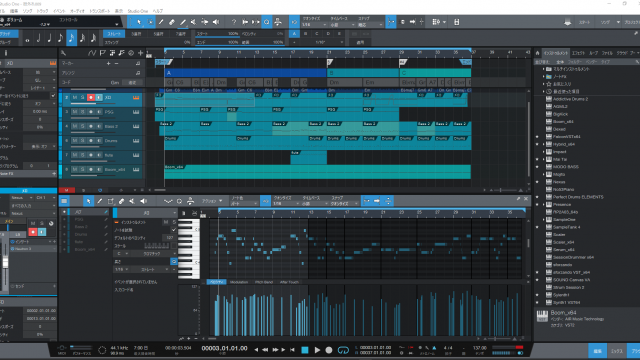Open the track list wrench settings icon
Viewport: 640px width, 360px height.
[64, 53]
